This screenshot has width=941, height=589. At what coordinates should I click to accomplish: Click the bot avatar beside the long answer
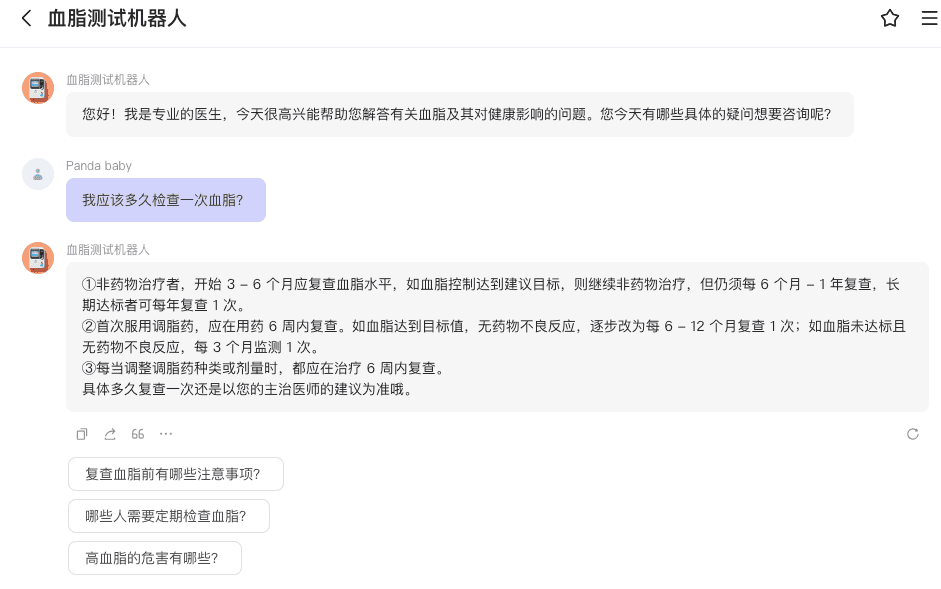point(38,258)
